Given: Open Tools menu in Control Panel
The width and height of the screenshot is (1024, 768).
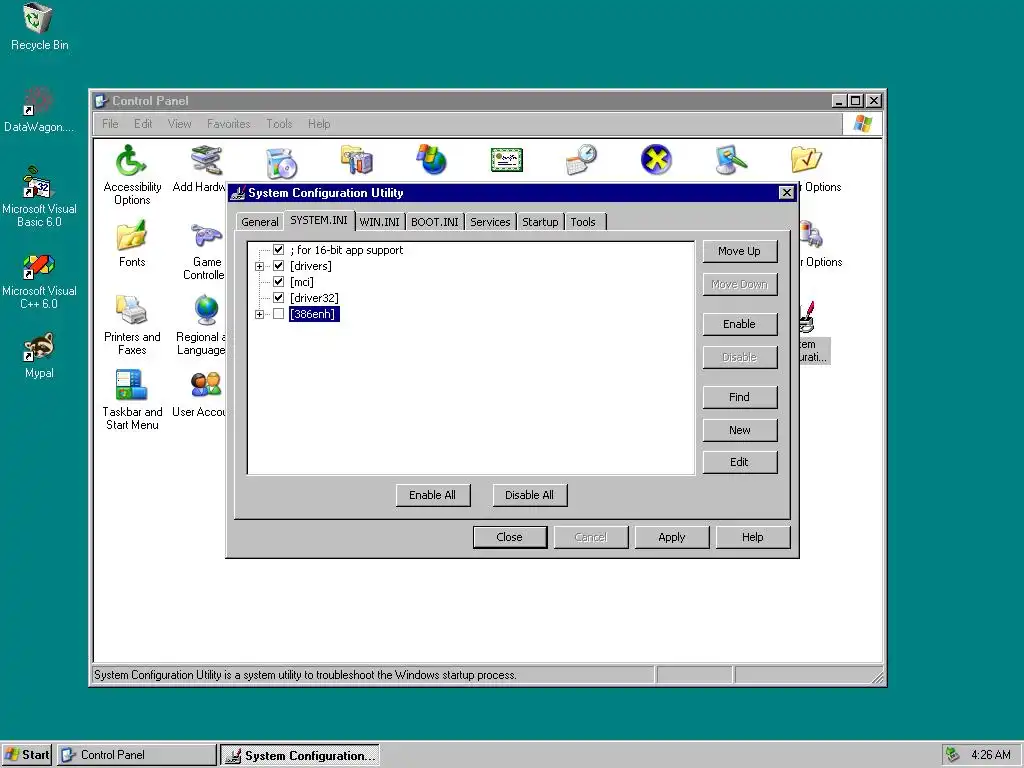Looking at the screenshot, I should coord(279,124).
